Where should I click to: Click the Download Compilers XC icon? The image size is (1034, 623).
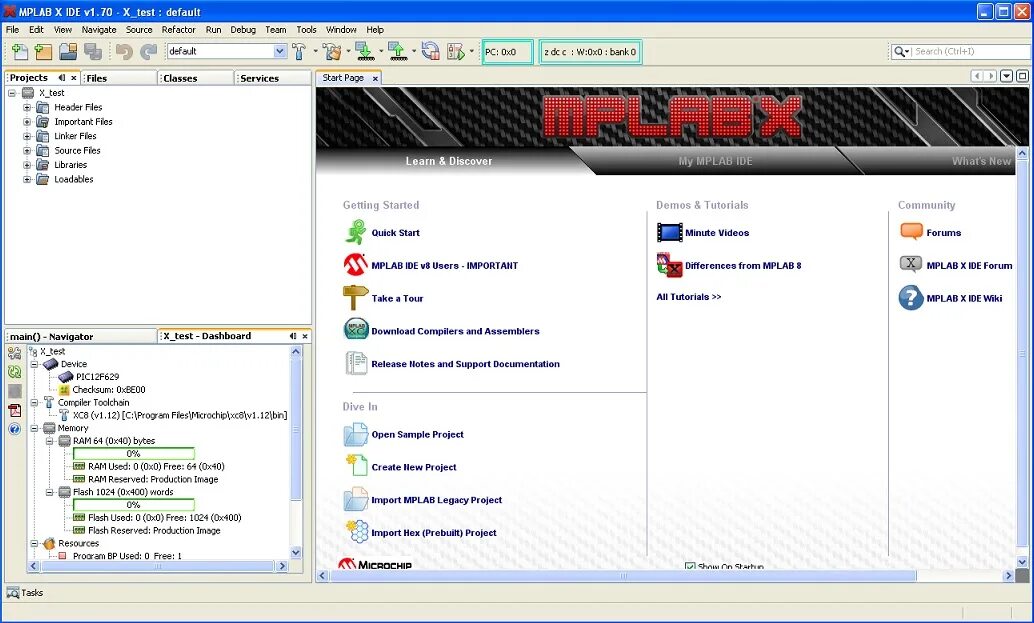[356, 329]
